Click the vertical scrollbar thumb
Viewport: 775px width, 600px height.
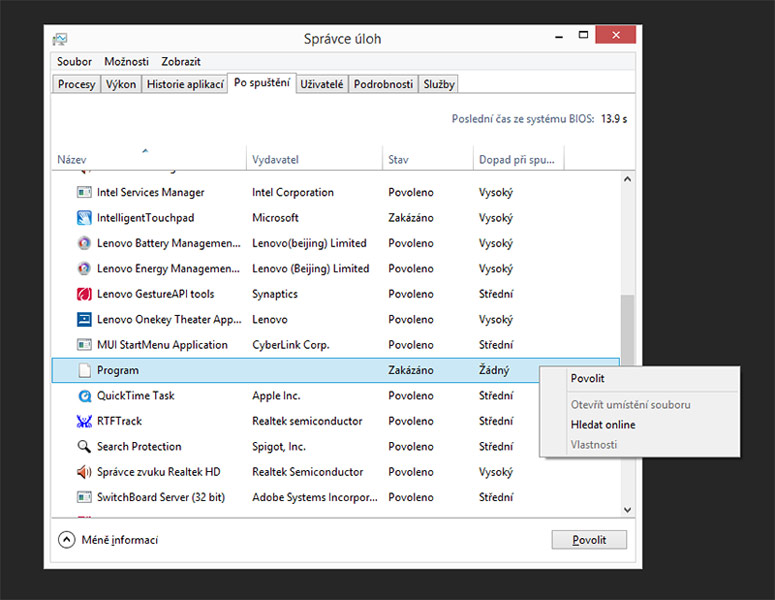[x=627, y=330]
